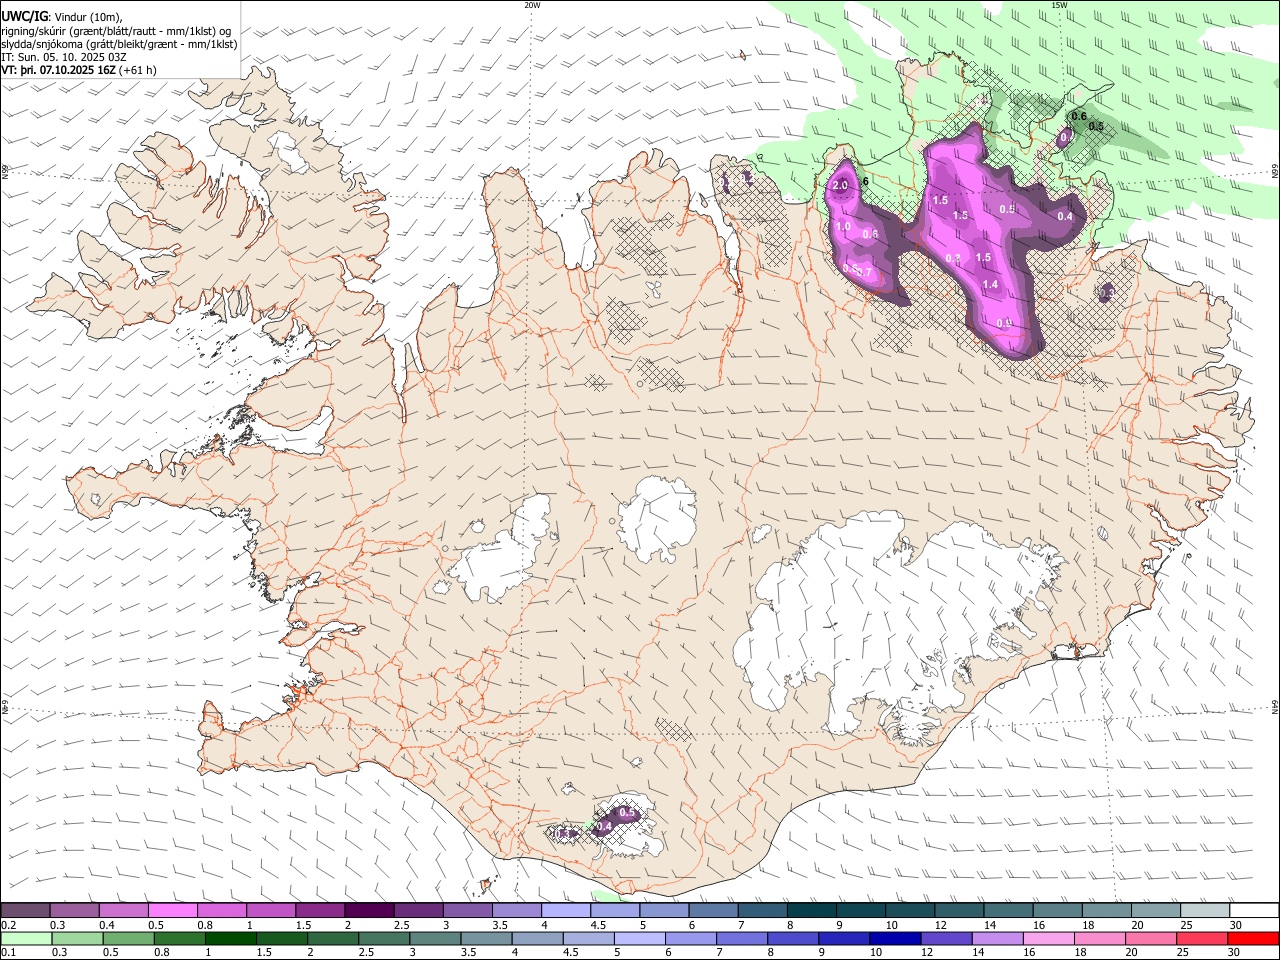Select the 0.7 snowfall value on map
This screenshot has height=960, width=1280.
tap(865, 271)
